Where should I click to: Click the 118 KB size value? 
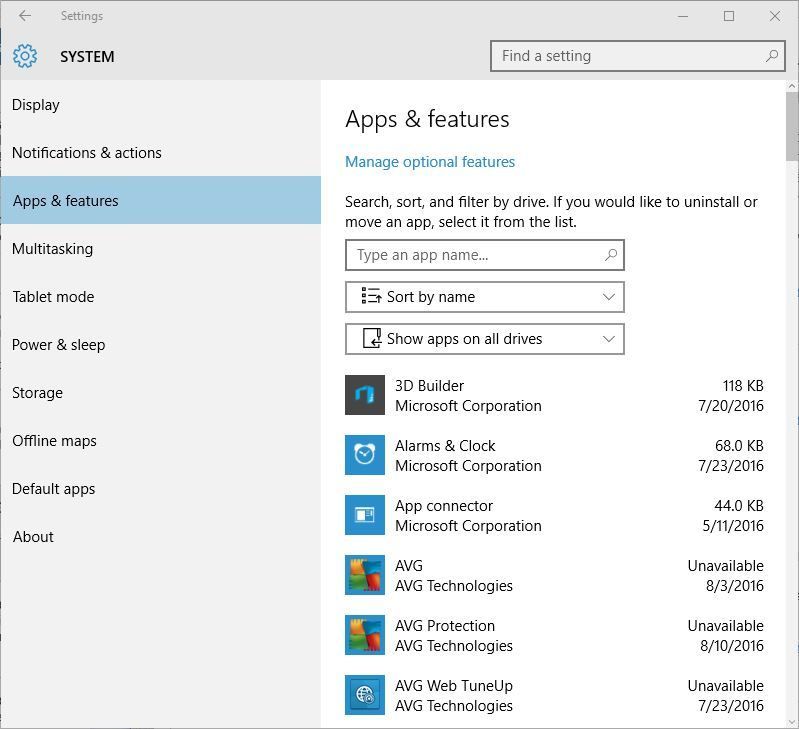point(743,386)
